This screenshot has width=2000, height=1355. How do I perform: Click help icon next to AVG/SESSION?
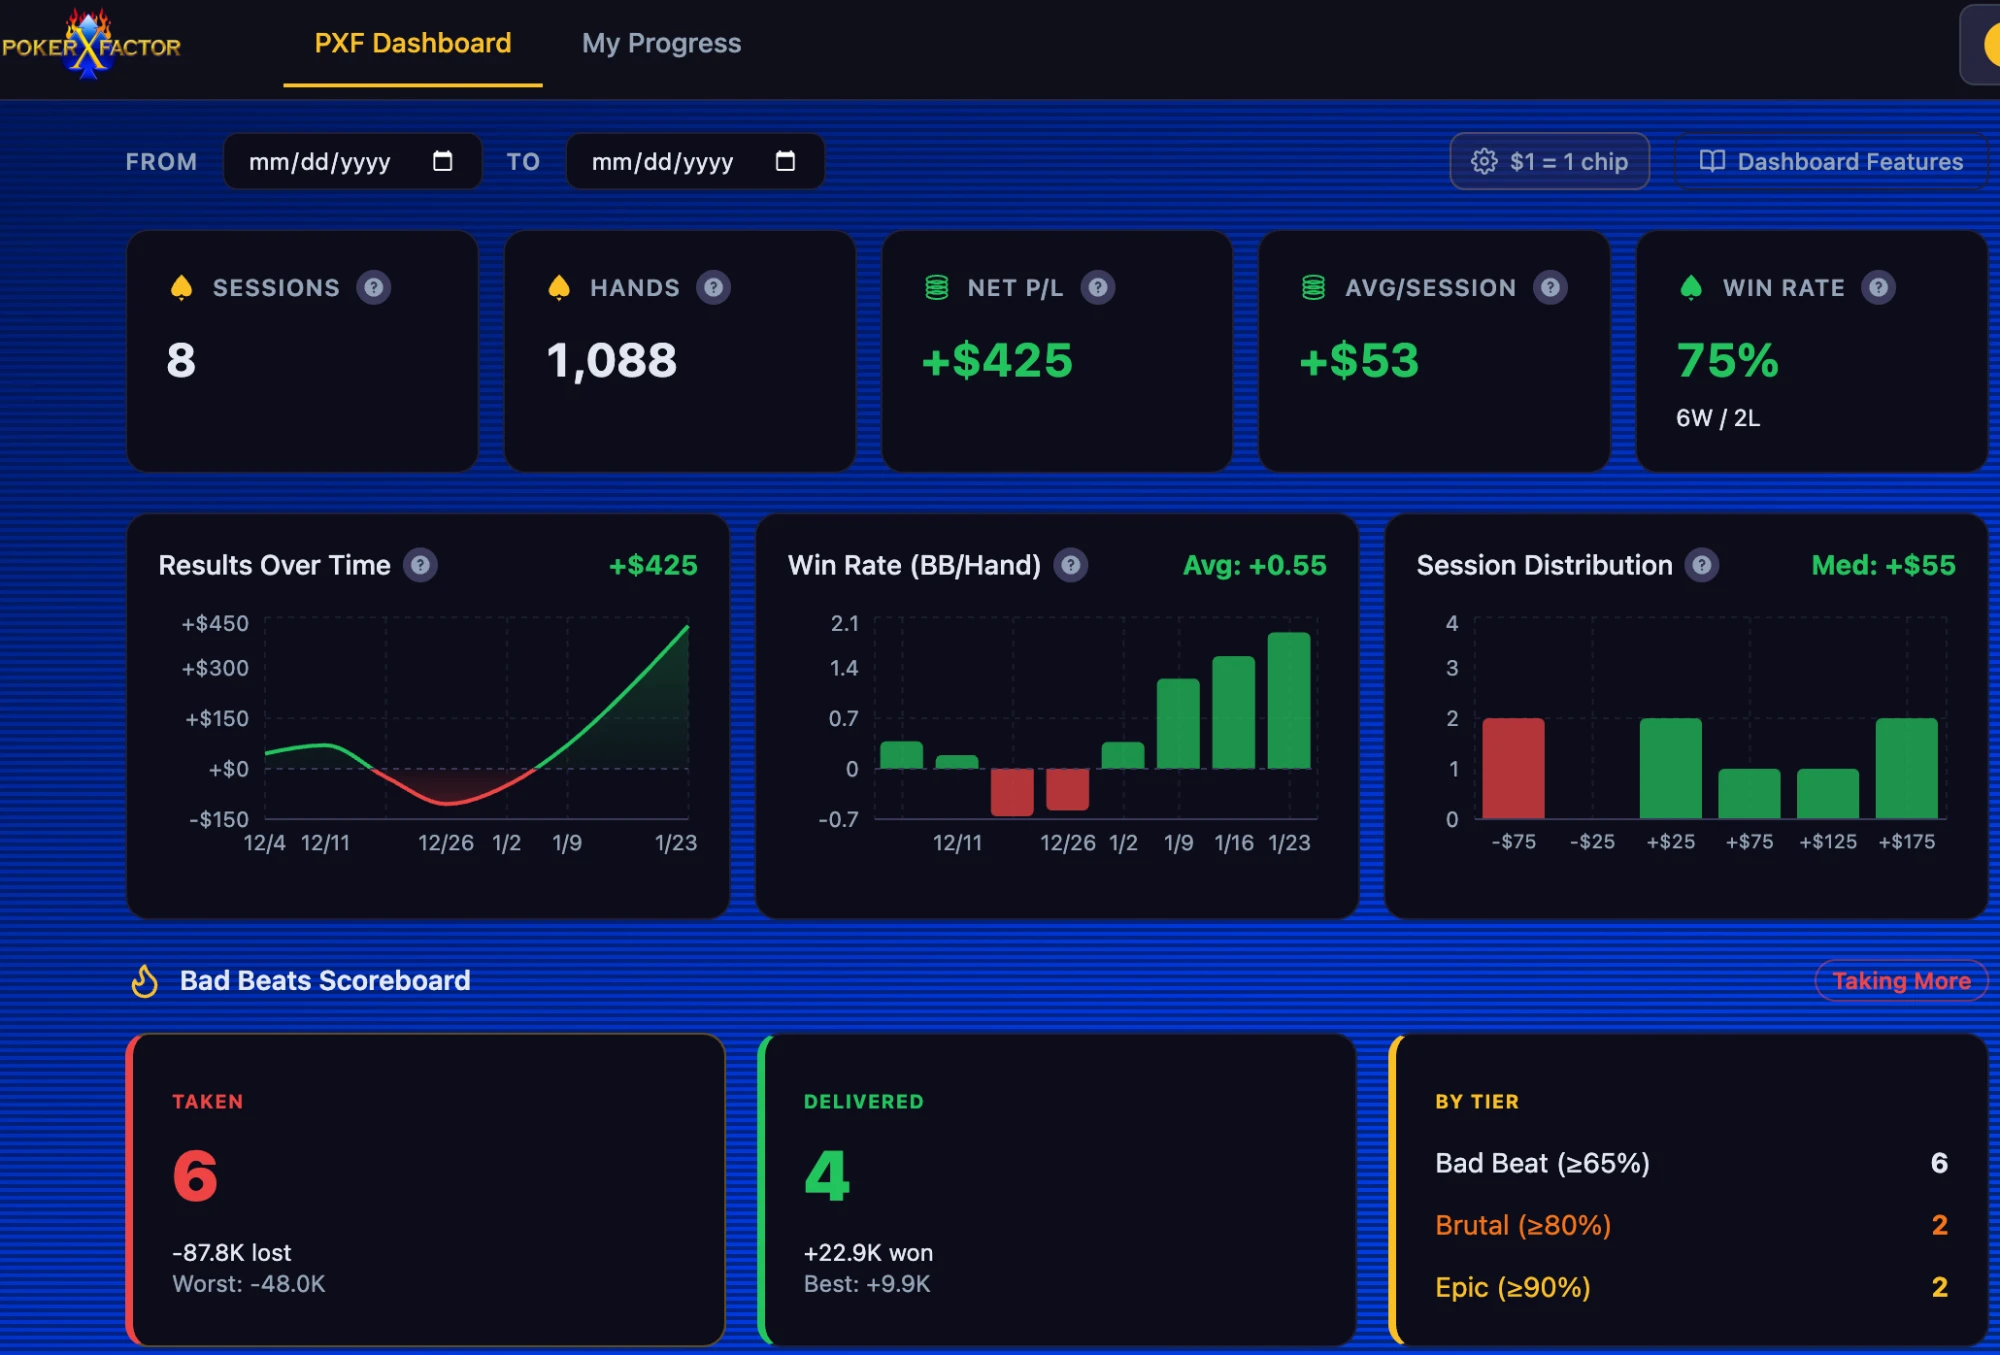[x=1550, y=288]
